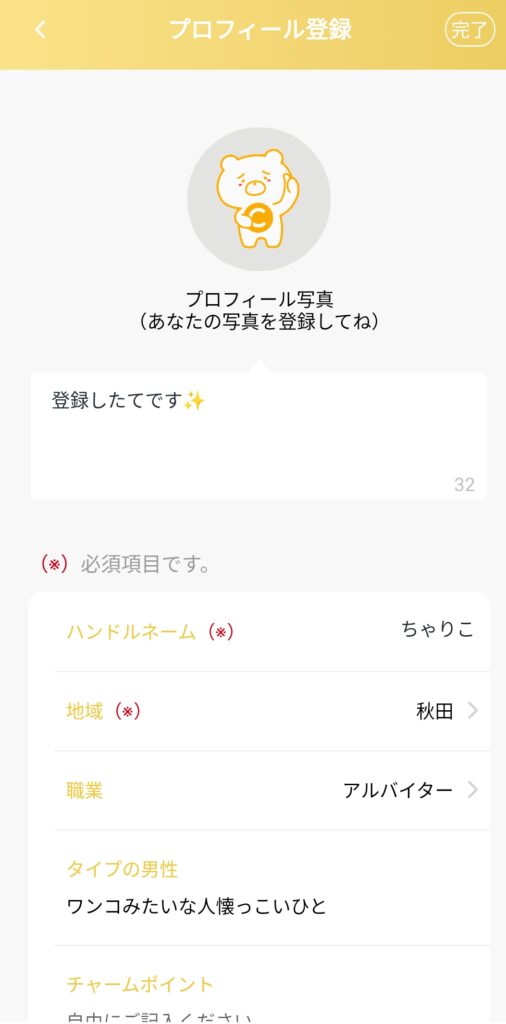
Task: Click the プロフィール登録 header title
Action: pyautogui.click(x=261, y=29)
